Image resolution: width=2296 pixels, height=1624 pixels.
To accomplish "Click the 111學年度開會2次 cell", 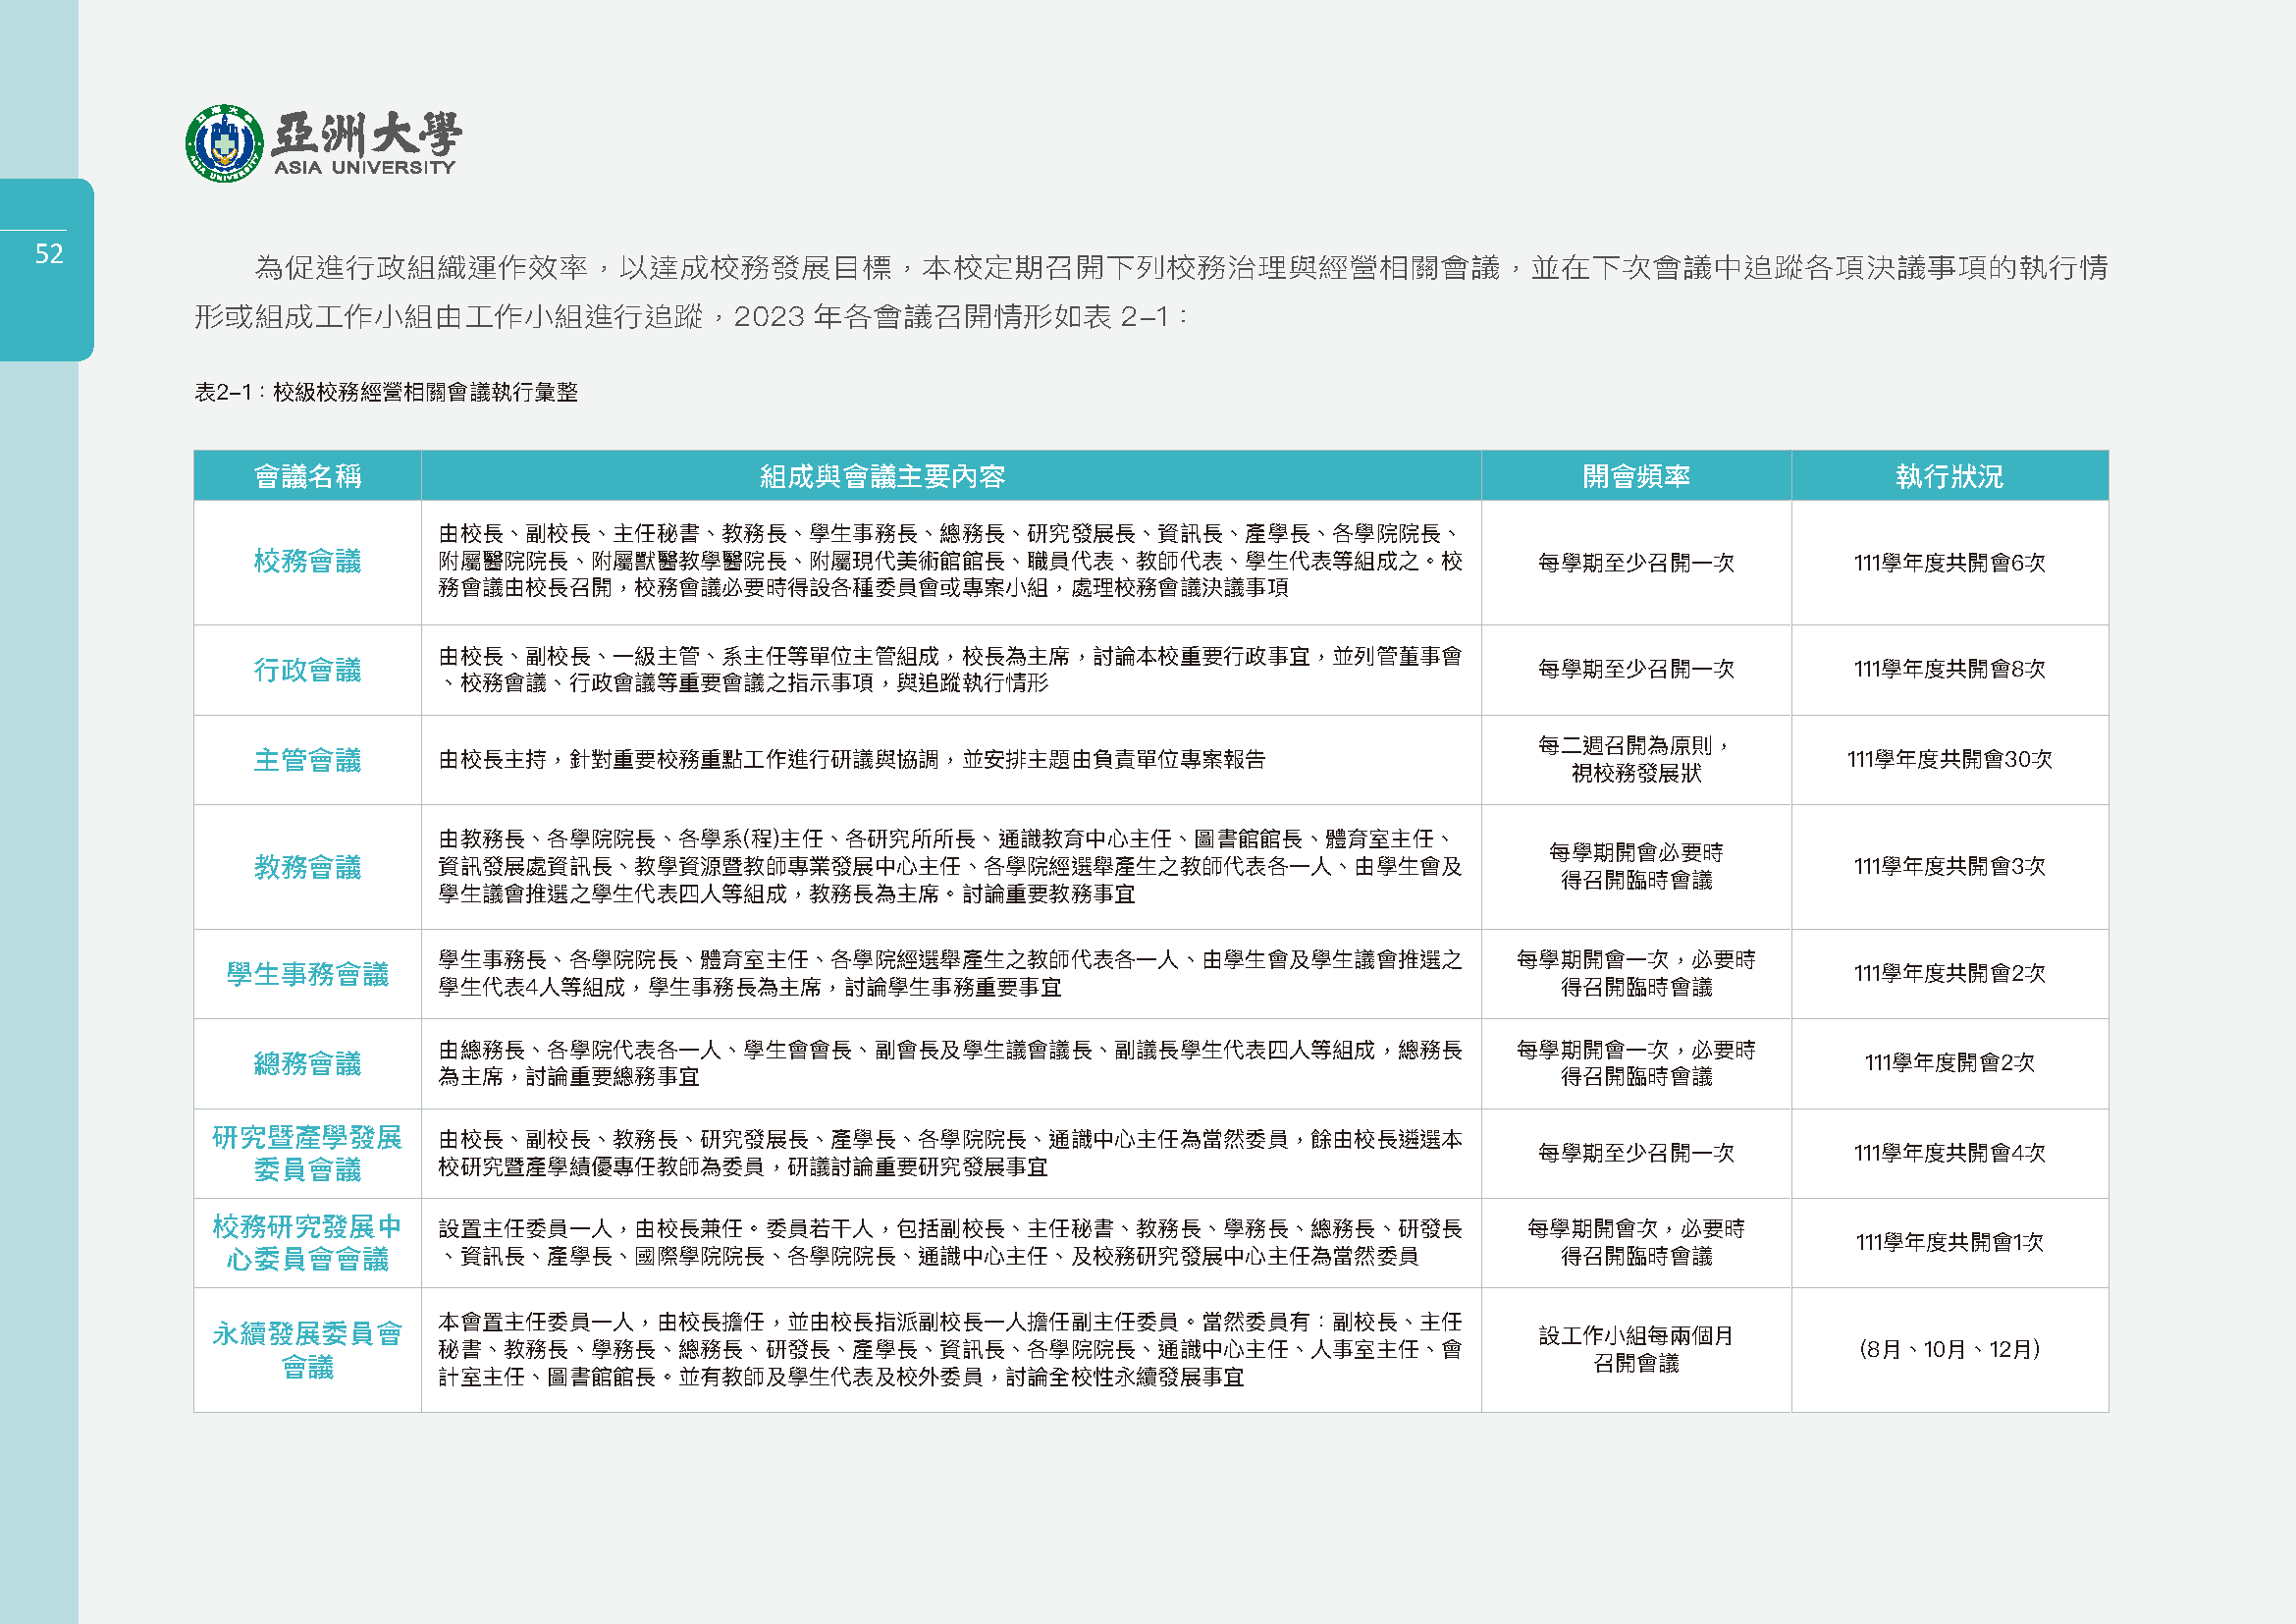I will click(x=1949, y=1062).
